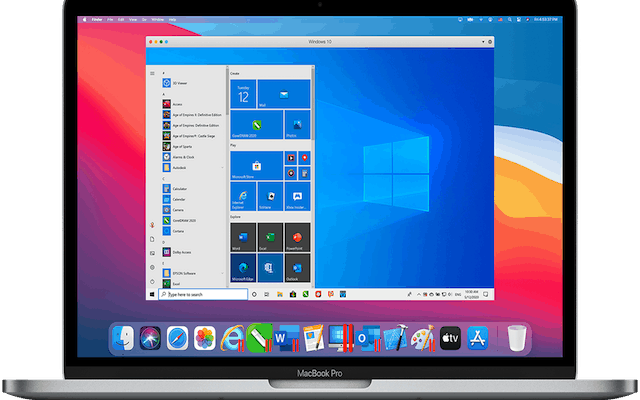This screenshot has height=400, width=640.
Task: Open Apple menu in menu bar
Action: pos(85,20)
